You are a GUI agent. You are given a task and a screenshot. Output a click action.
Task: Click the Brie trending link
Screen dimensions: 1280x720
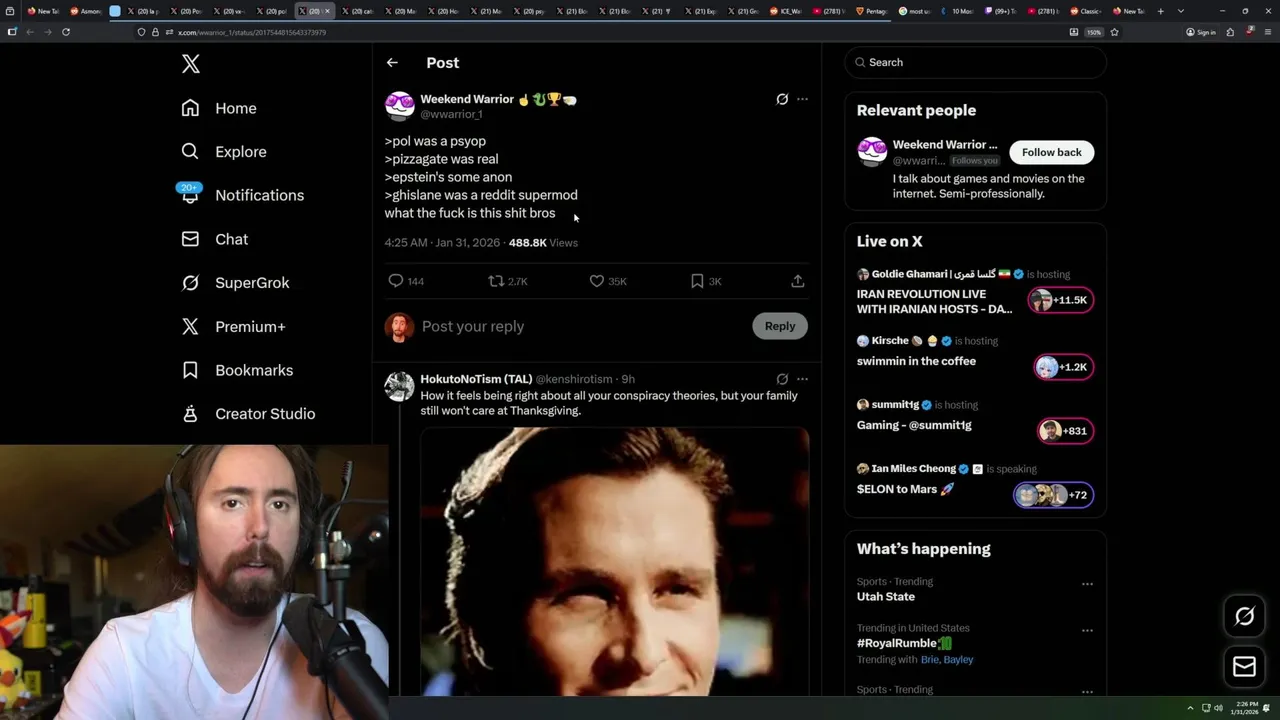point(930,660)
